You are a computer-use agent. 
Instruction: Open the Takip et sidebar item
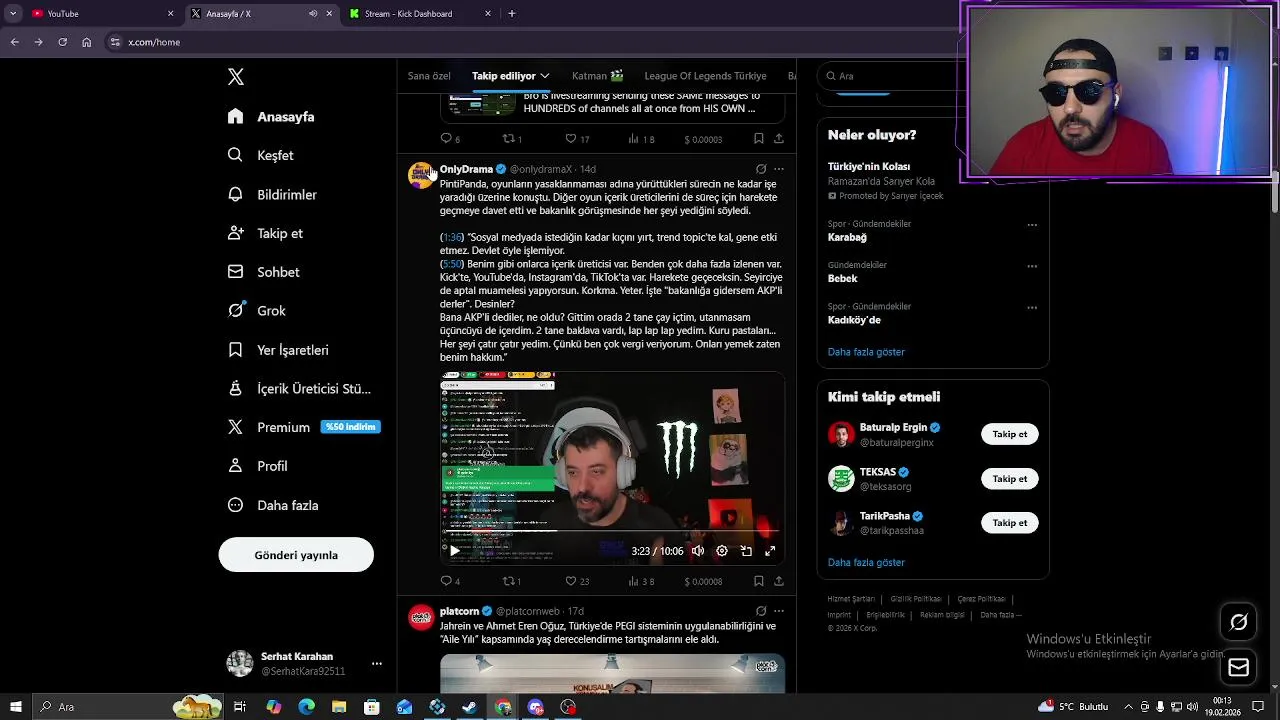[265, 233]
